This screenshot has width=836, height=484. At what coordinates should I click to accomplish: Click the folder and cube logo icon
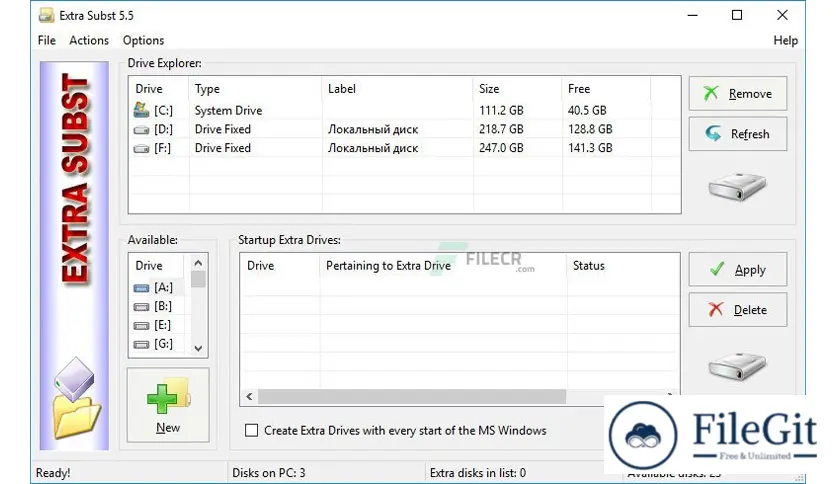point(77,398)
